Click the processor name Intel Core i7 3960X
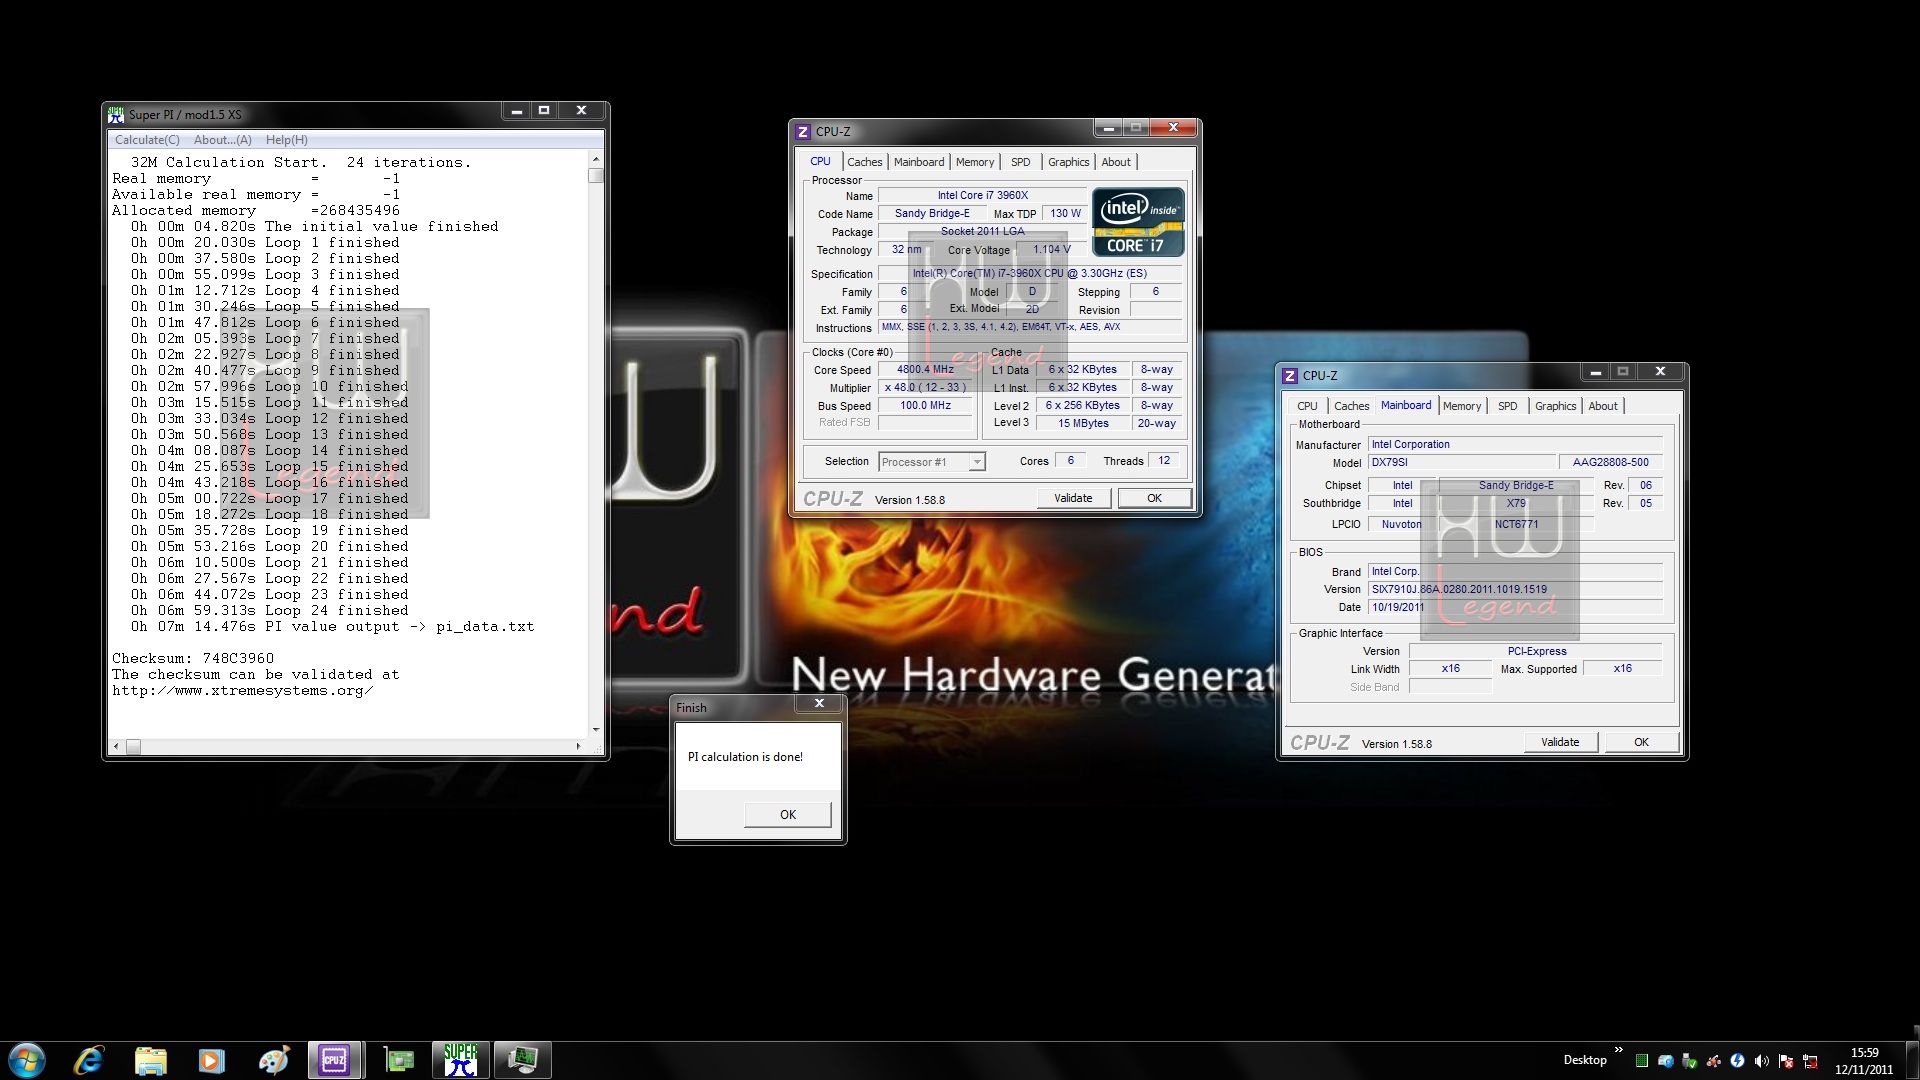The image size is (1920, 1080). (x=982, y=196)
